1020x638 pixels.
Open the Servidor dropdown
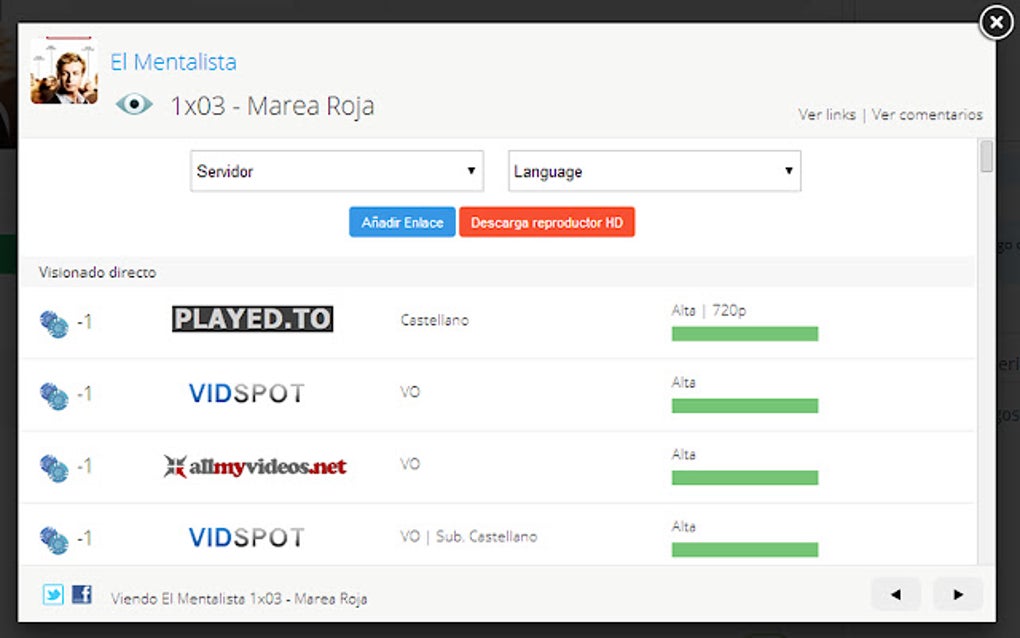(x=336, y=171)
